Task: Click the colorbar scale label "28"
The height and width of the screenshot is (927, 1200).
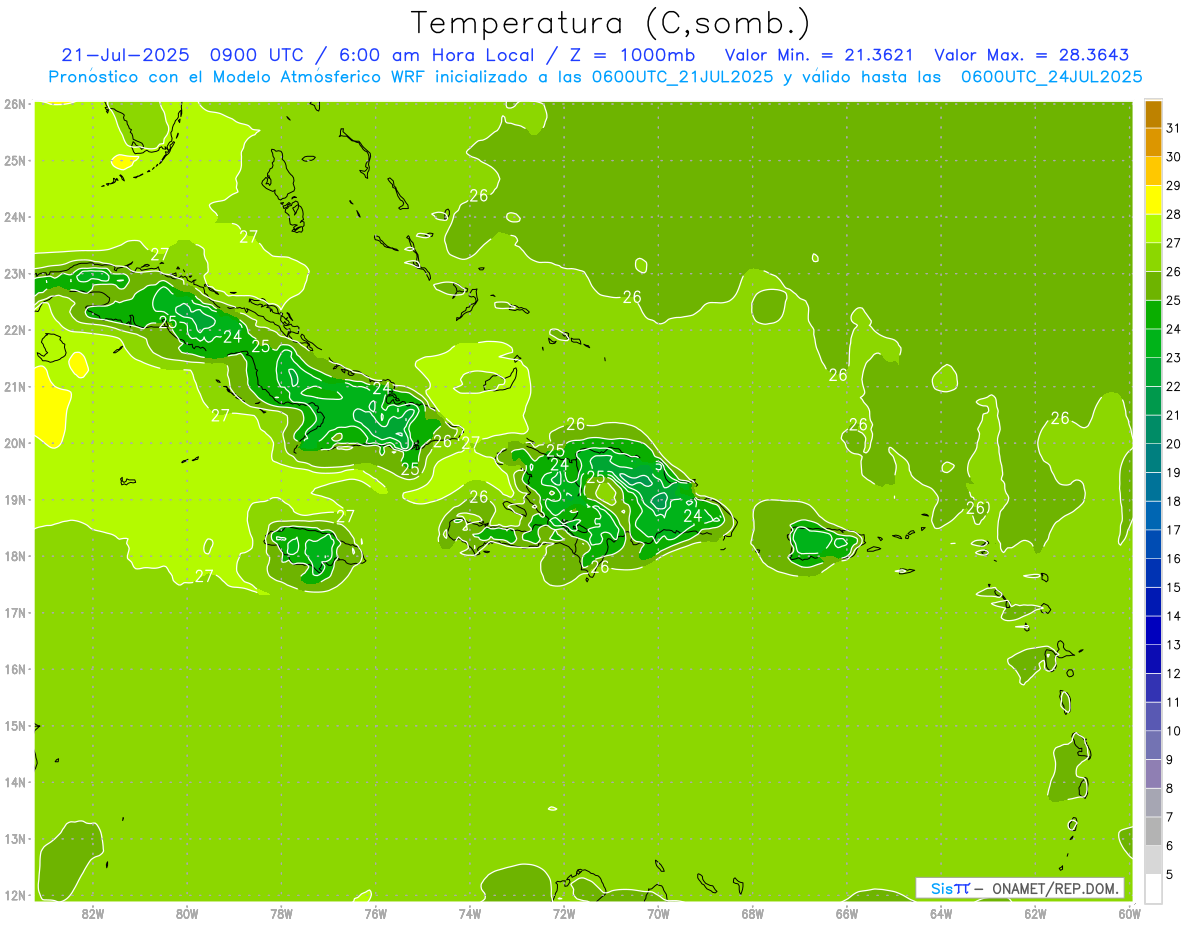Action: [x=1174, y=214]
